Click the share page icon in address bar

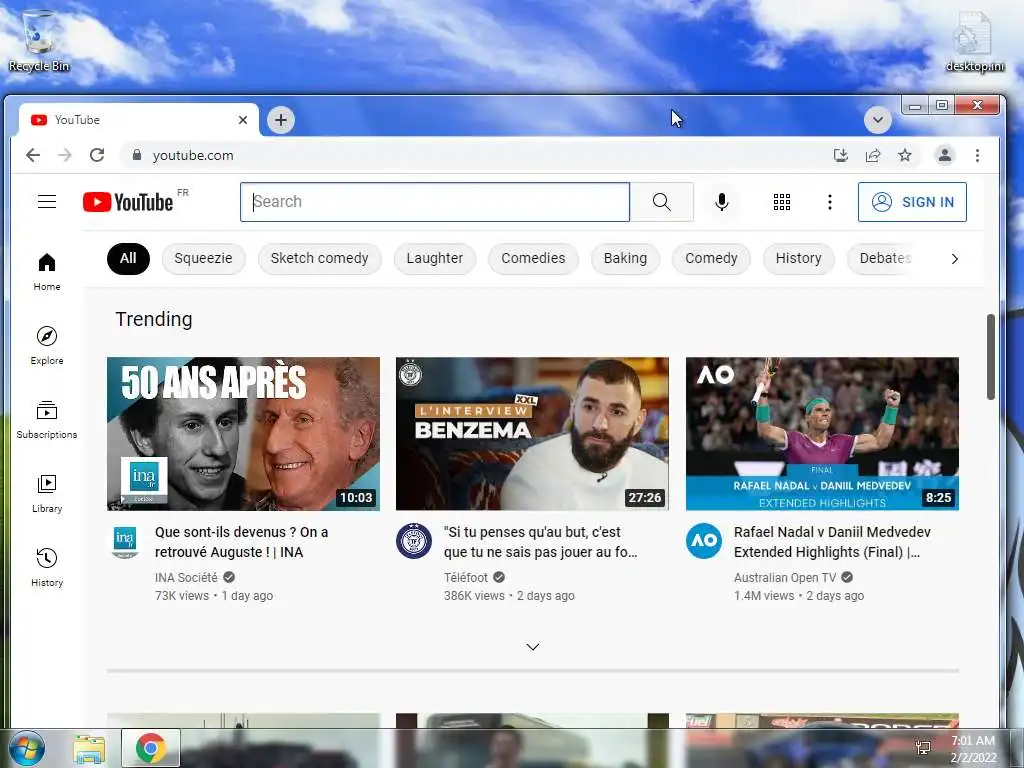point(872,155)
